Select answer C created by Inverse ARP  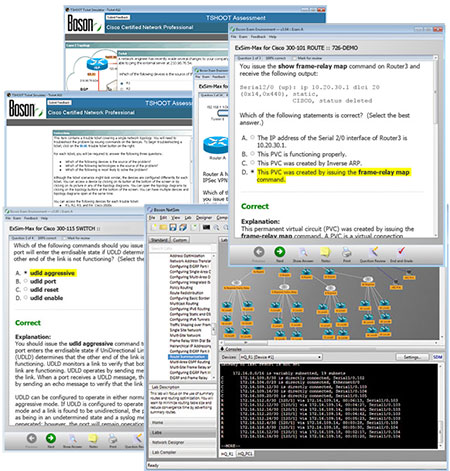252,163
